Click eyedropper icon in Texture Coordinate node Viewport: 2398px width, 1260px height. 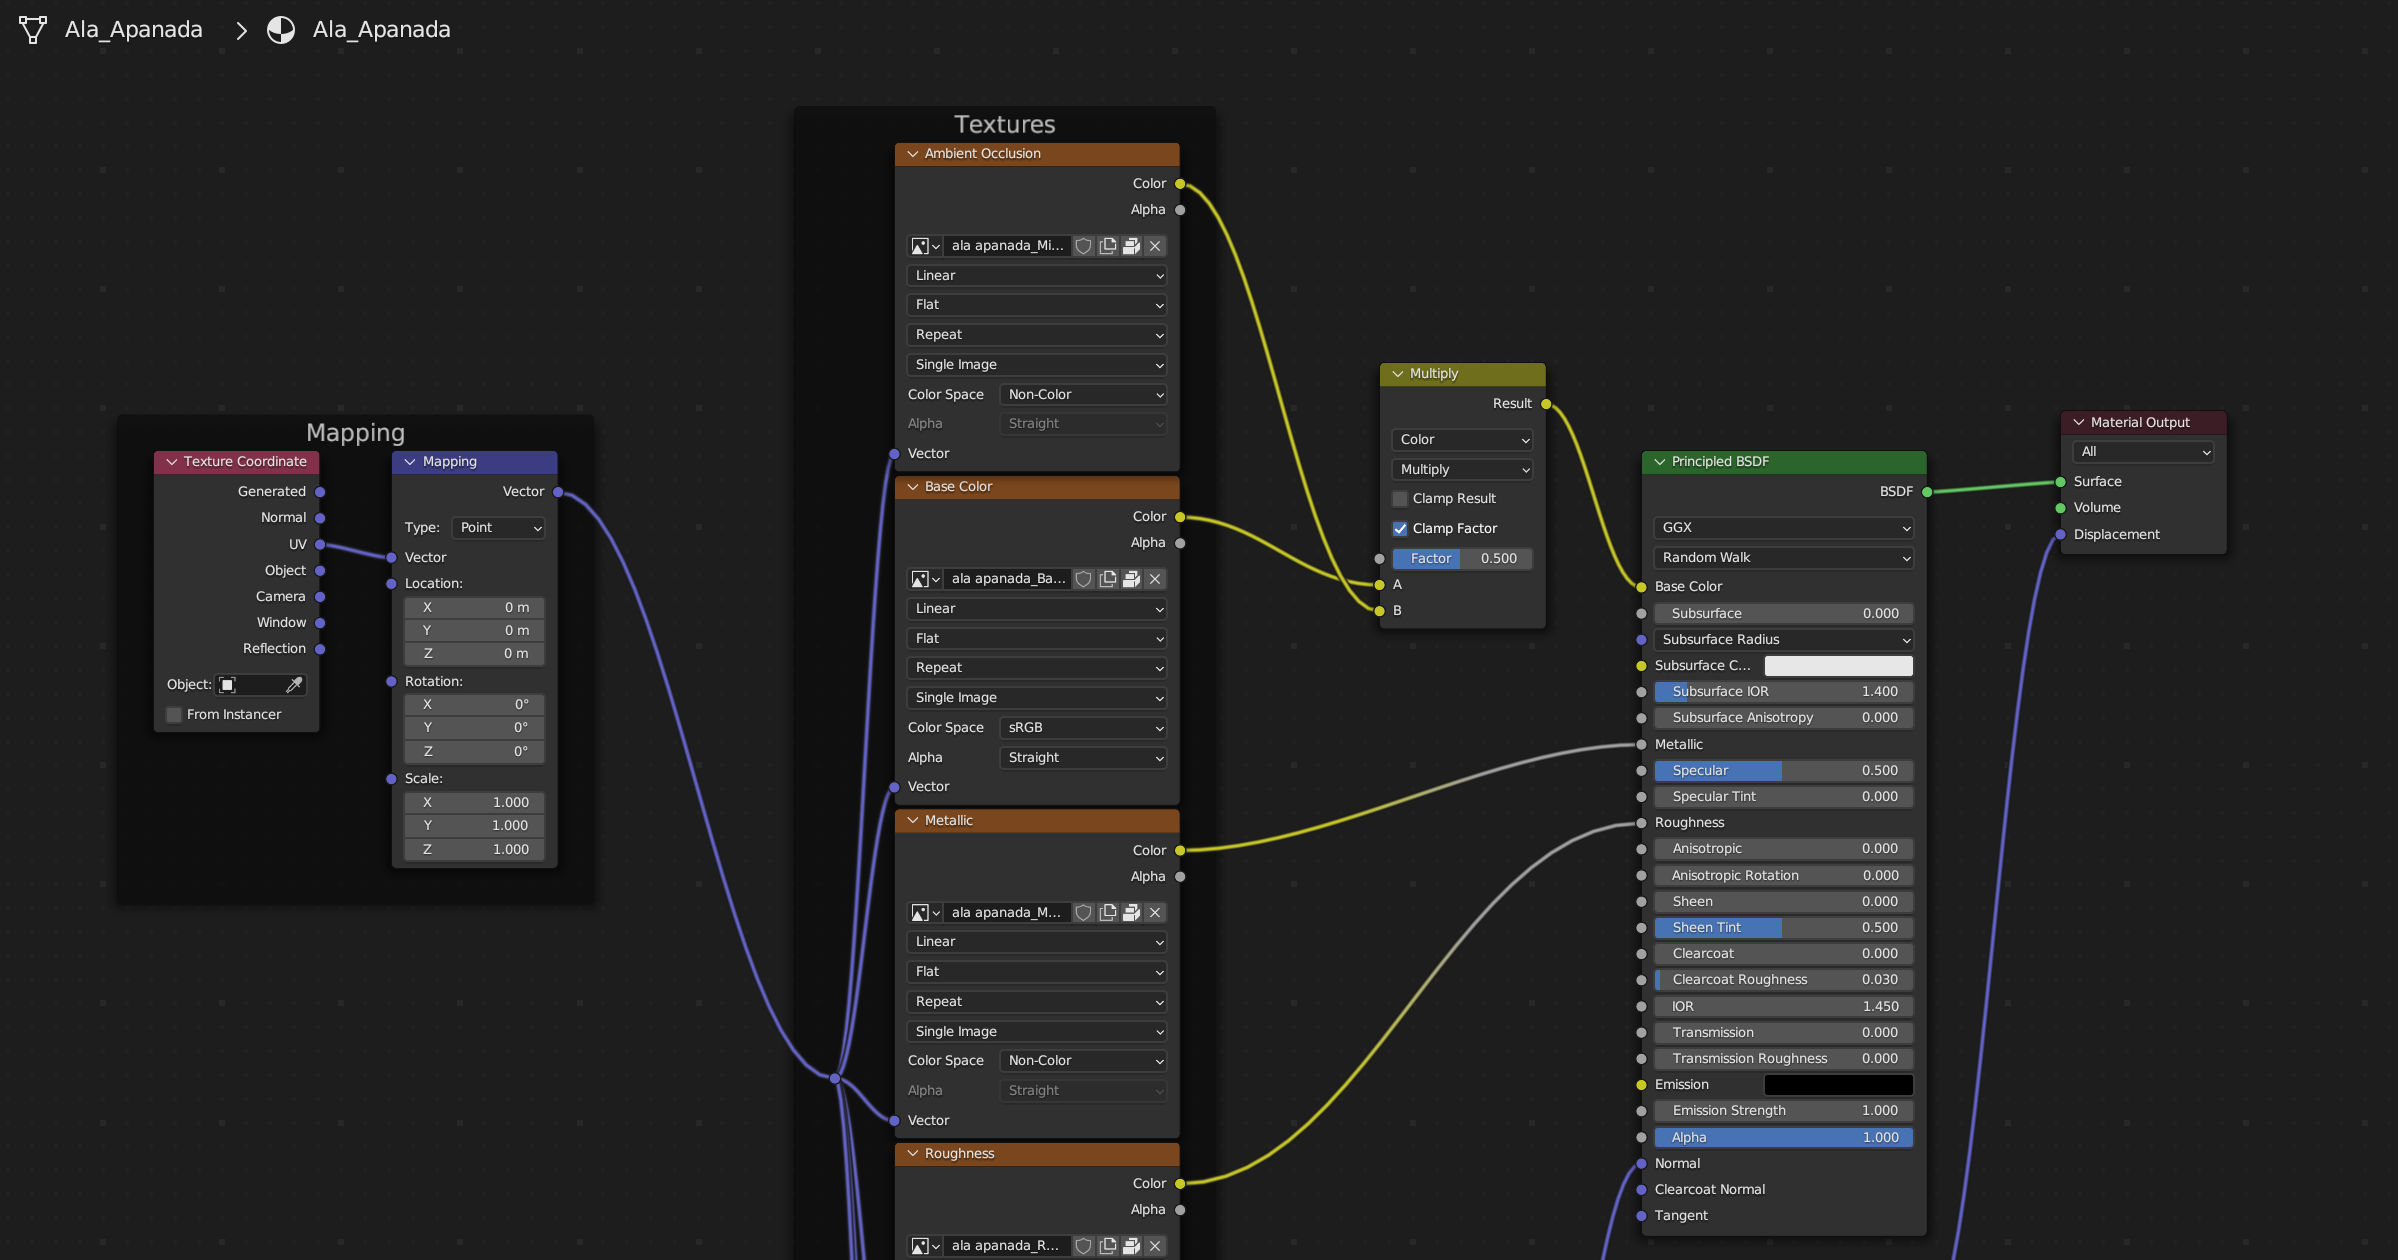coord(294,685)
